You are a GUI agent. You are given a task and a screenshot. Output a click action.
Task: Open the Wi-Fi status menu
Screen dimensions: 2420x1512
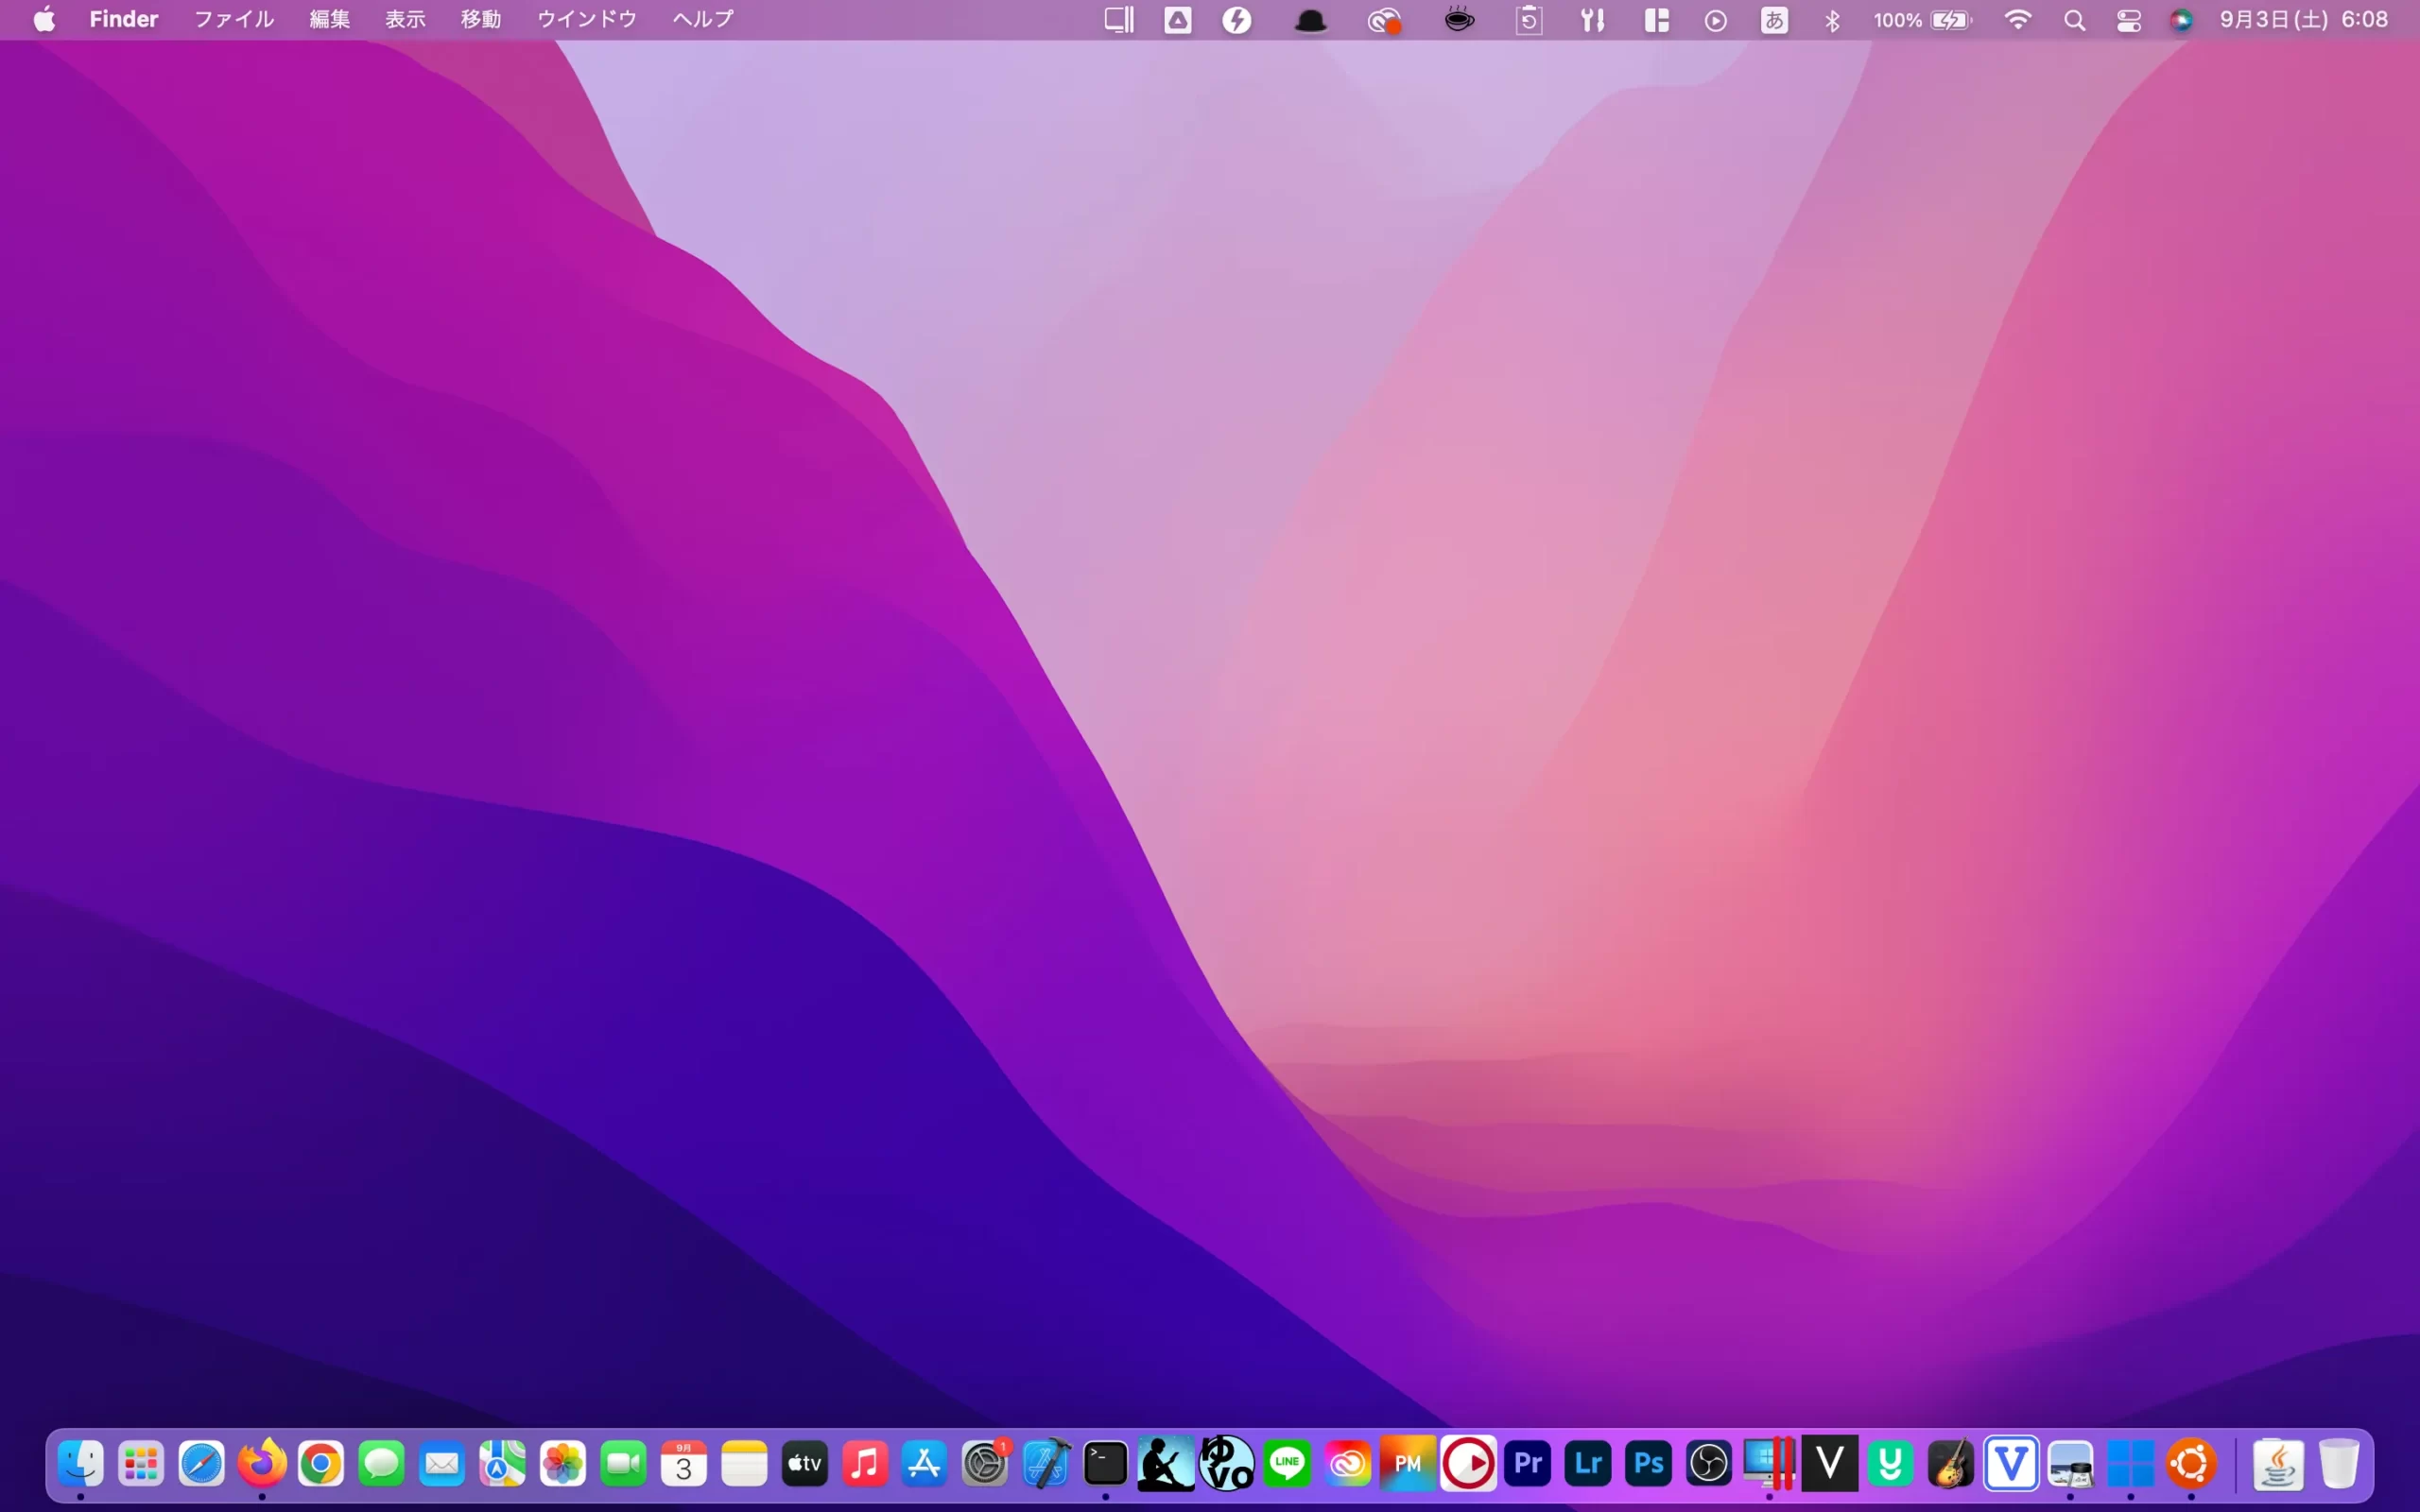(2019, 20)
